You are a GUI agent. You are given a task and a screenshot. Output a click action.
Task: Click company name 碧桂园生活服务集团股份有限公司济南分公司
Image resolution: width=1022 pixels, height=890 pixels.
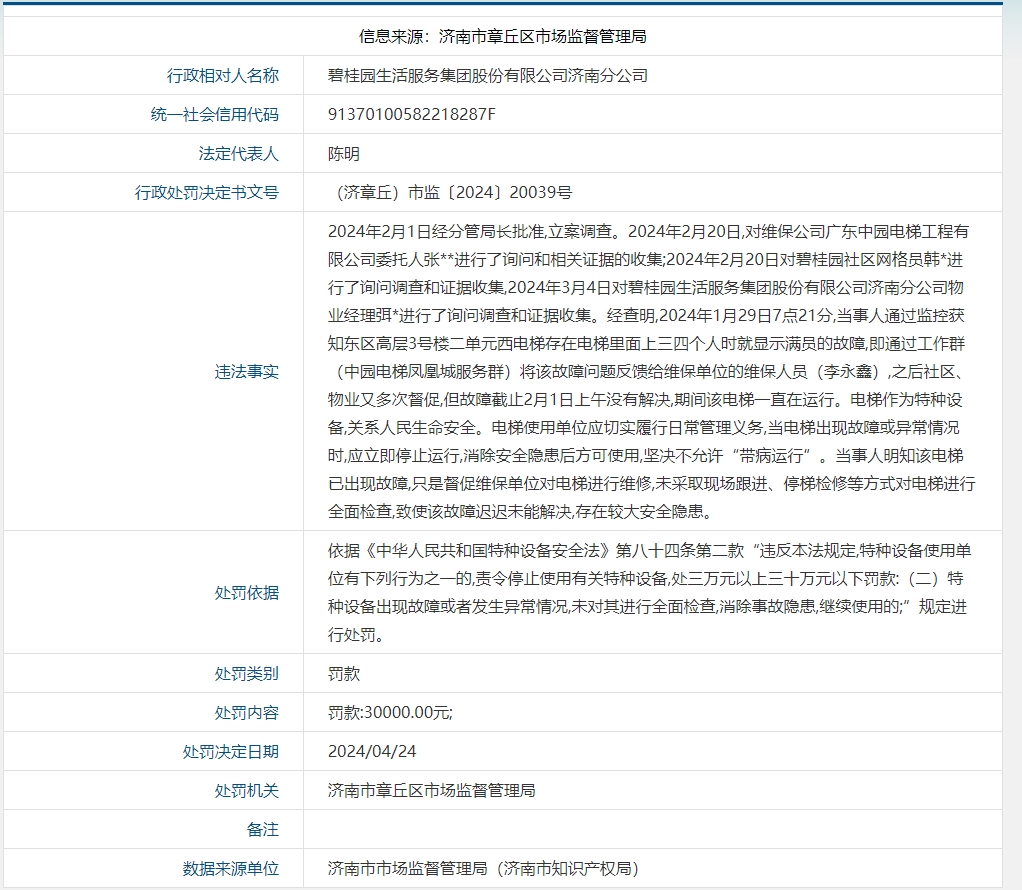point(488,76)
